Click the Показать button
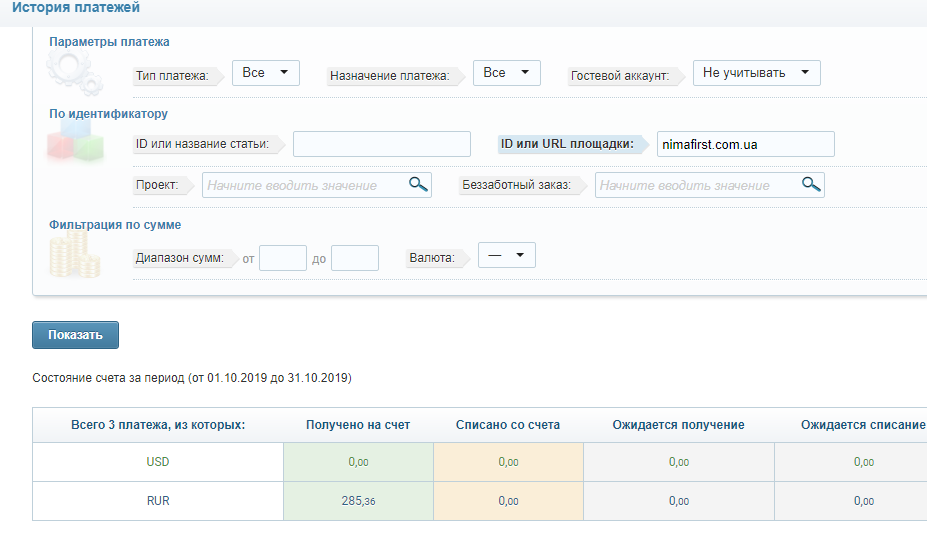Viewport: 927px width, 545px height. [75, 335]
